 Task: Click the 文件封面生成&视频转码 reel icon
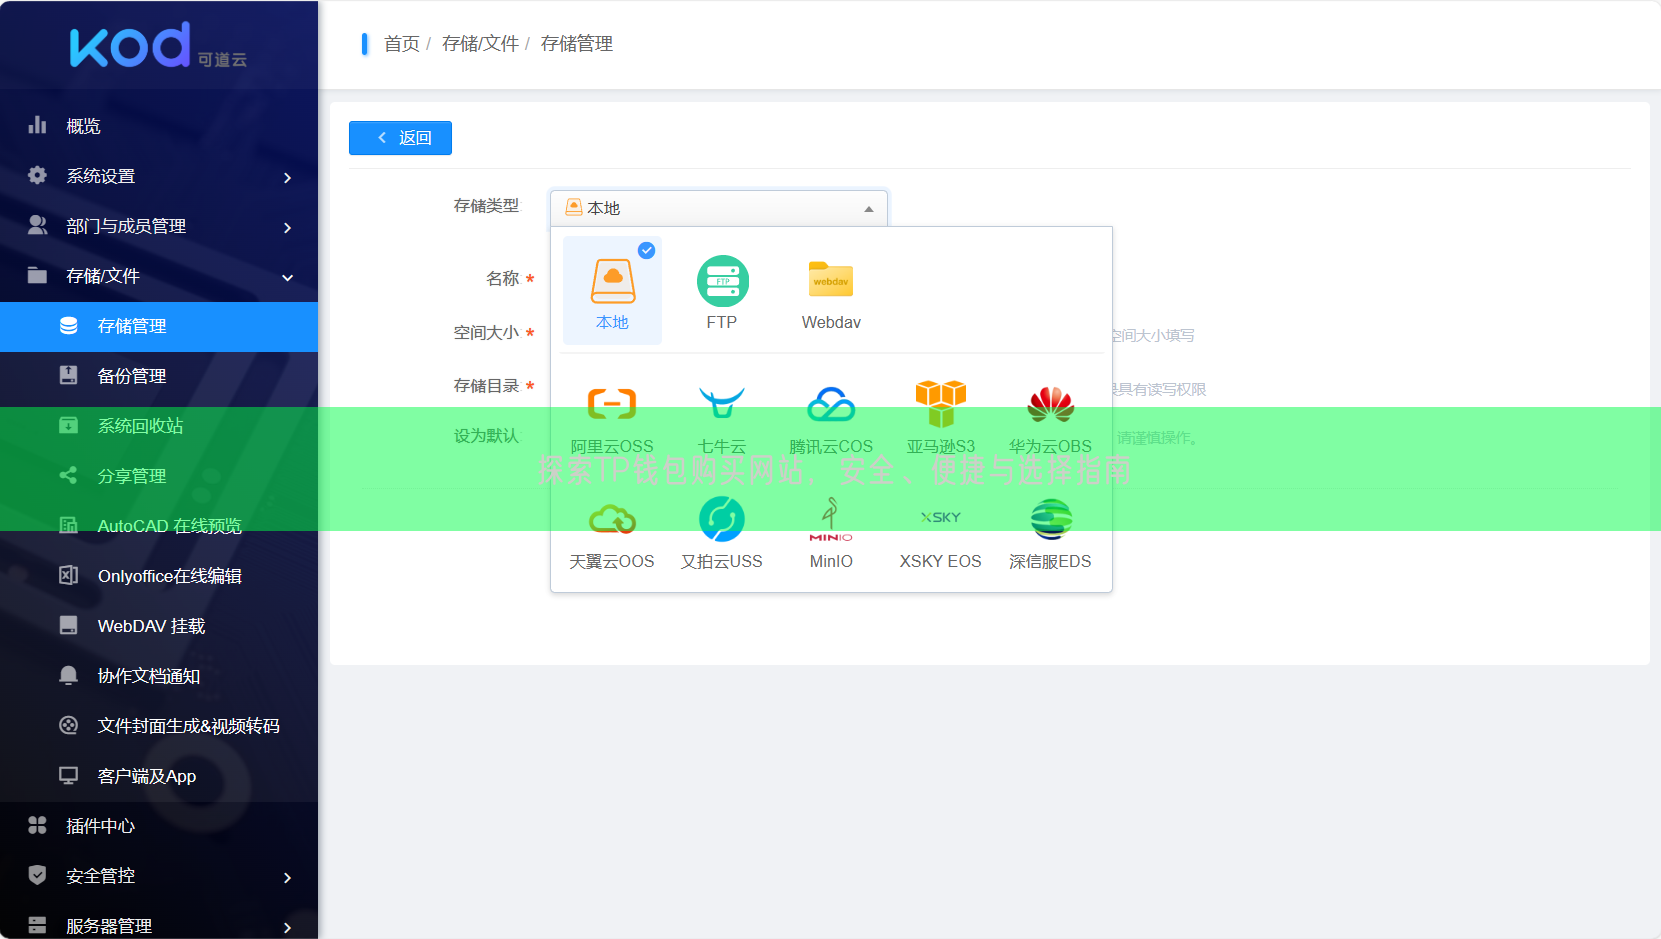[68, 725]
